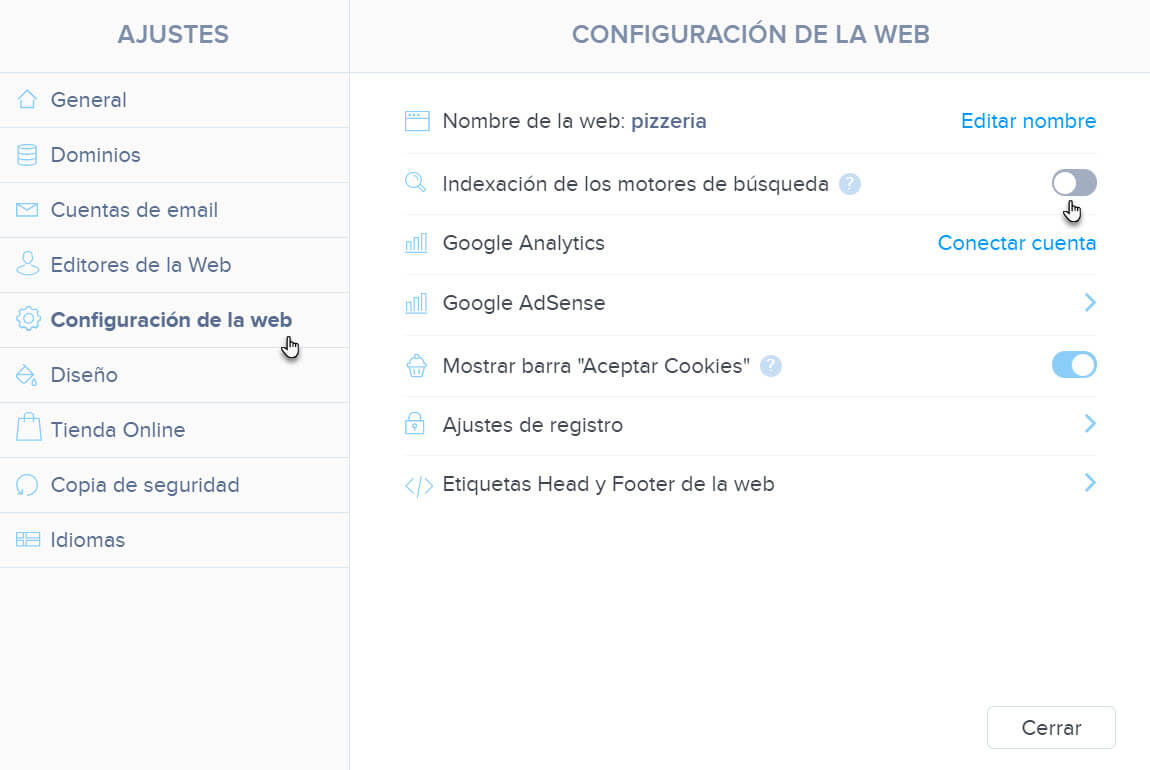This screenshot has height=770, width=1150.
Task: Enable indexación de los motores de búsqueda
Action: pyautogui.click(x=1073, y=182)
